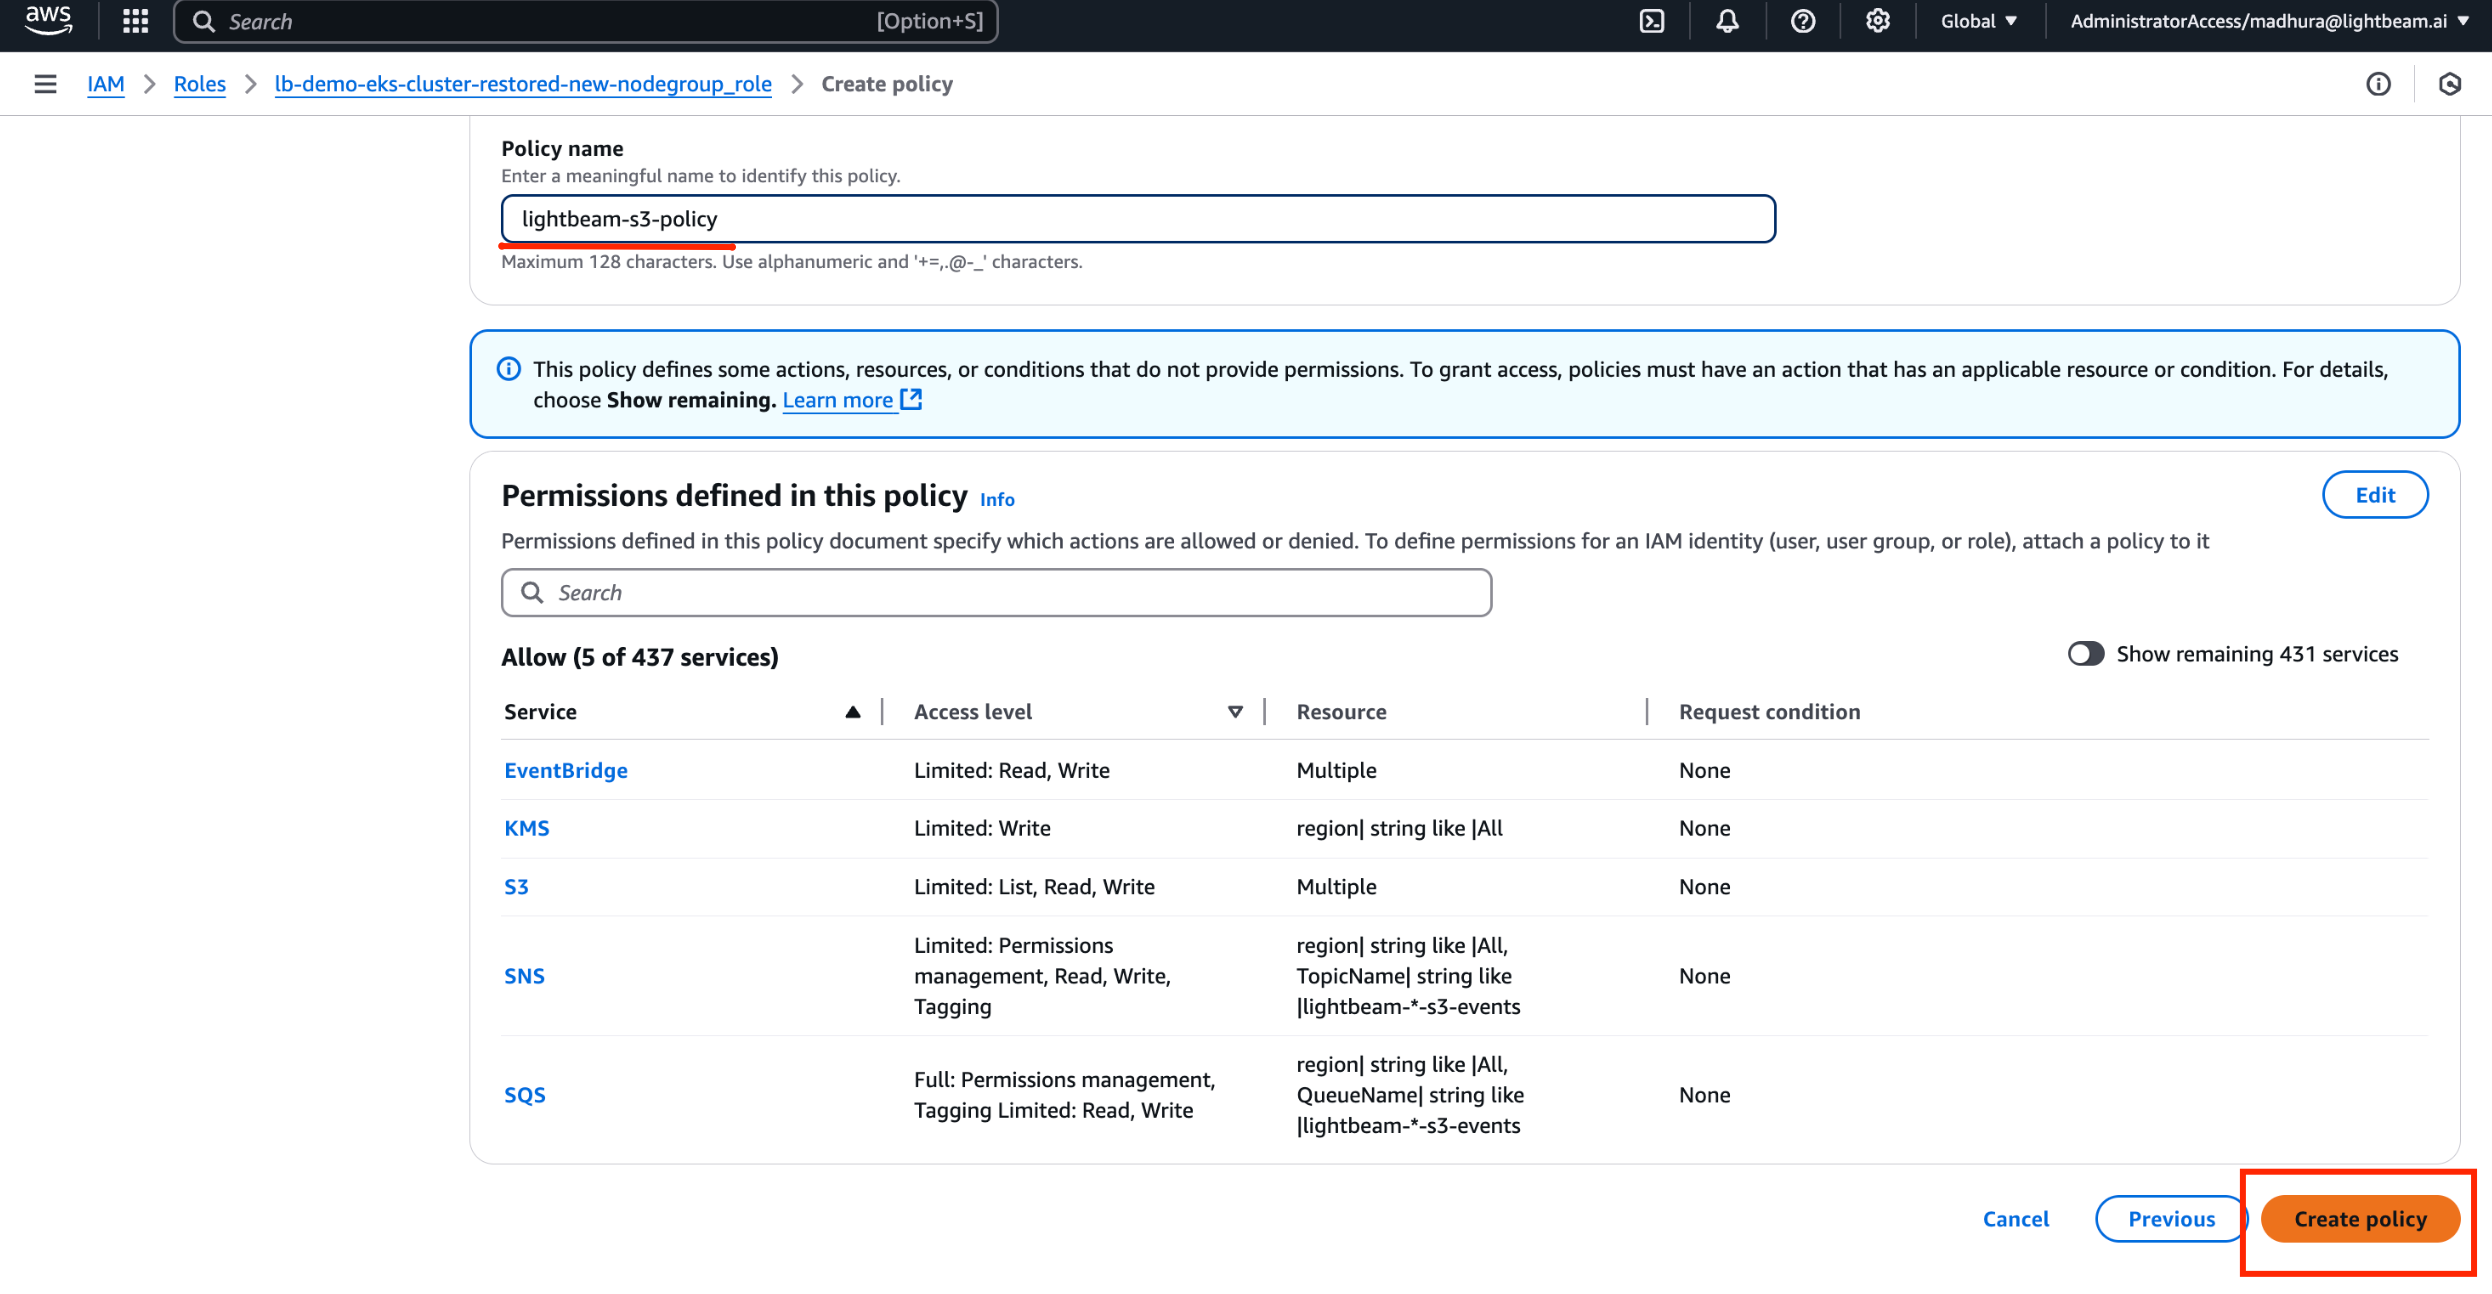The image size is (2492, 1294).
Task: Open the notifications bell
Action: 1727,21
